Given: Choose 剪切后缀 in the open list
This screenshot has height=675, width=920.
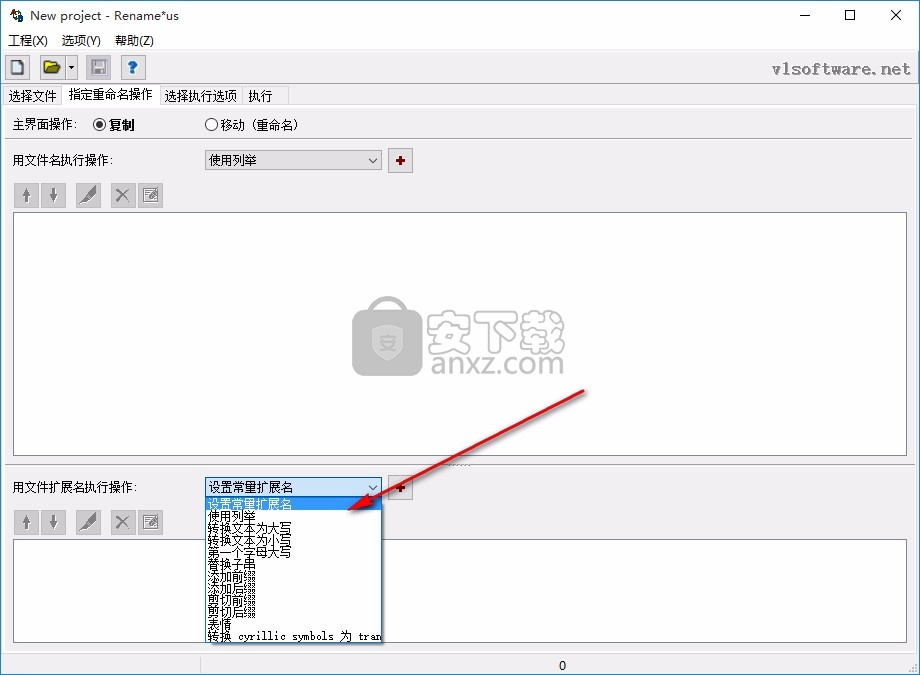Looking at the screenshot, I should pos(293,612).
